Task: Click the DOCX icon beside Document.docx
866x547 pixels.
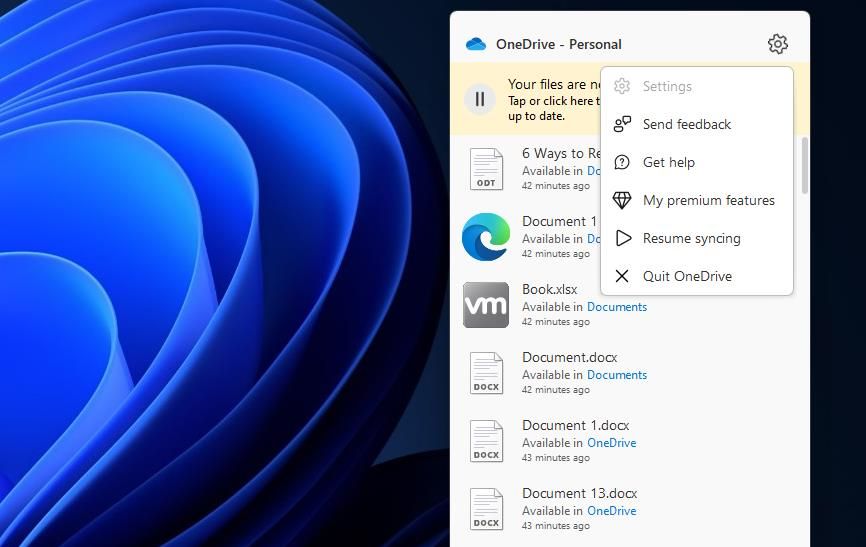Action: point(486,373)
